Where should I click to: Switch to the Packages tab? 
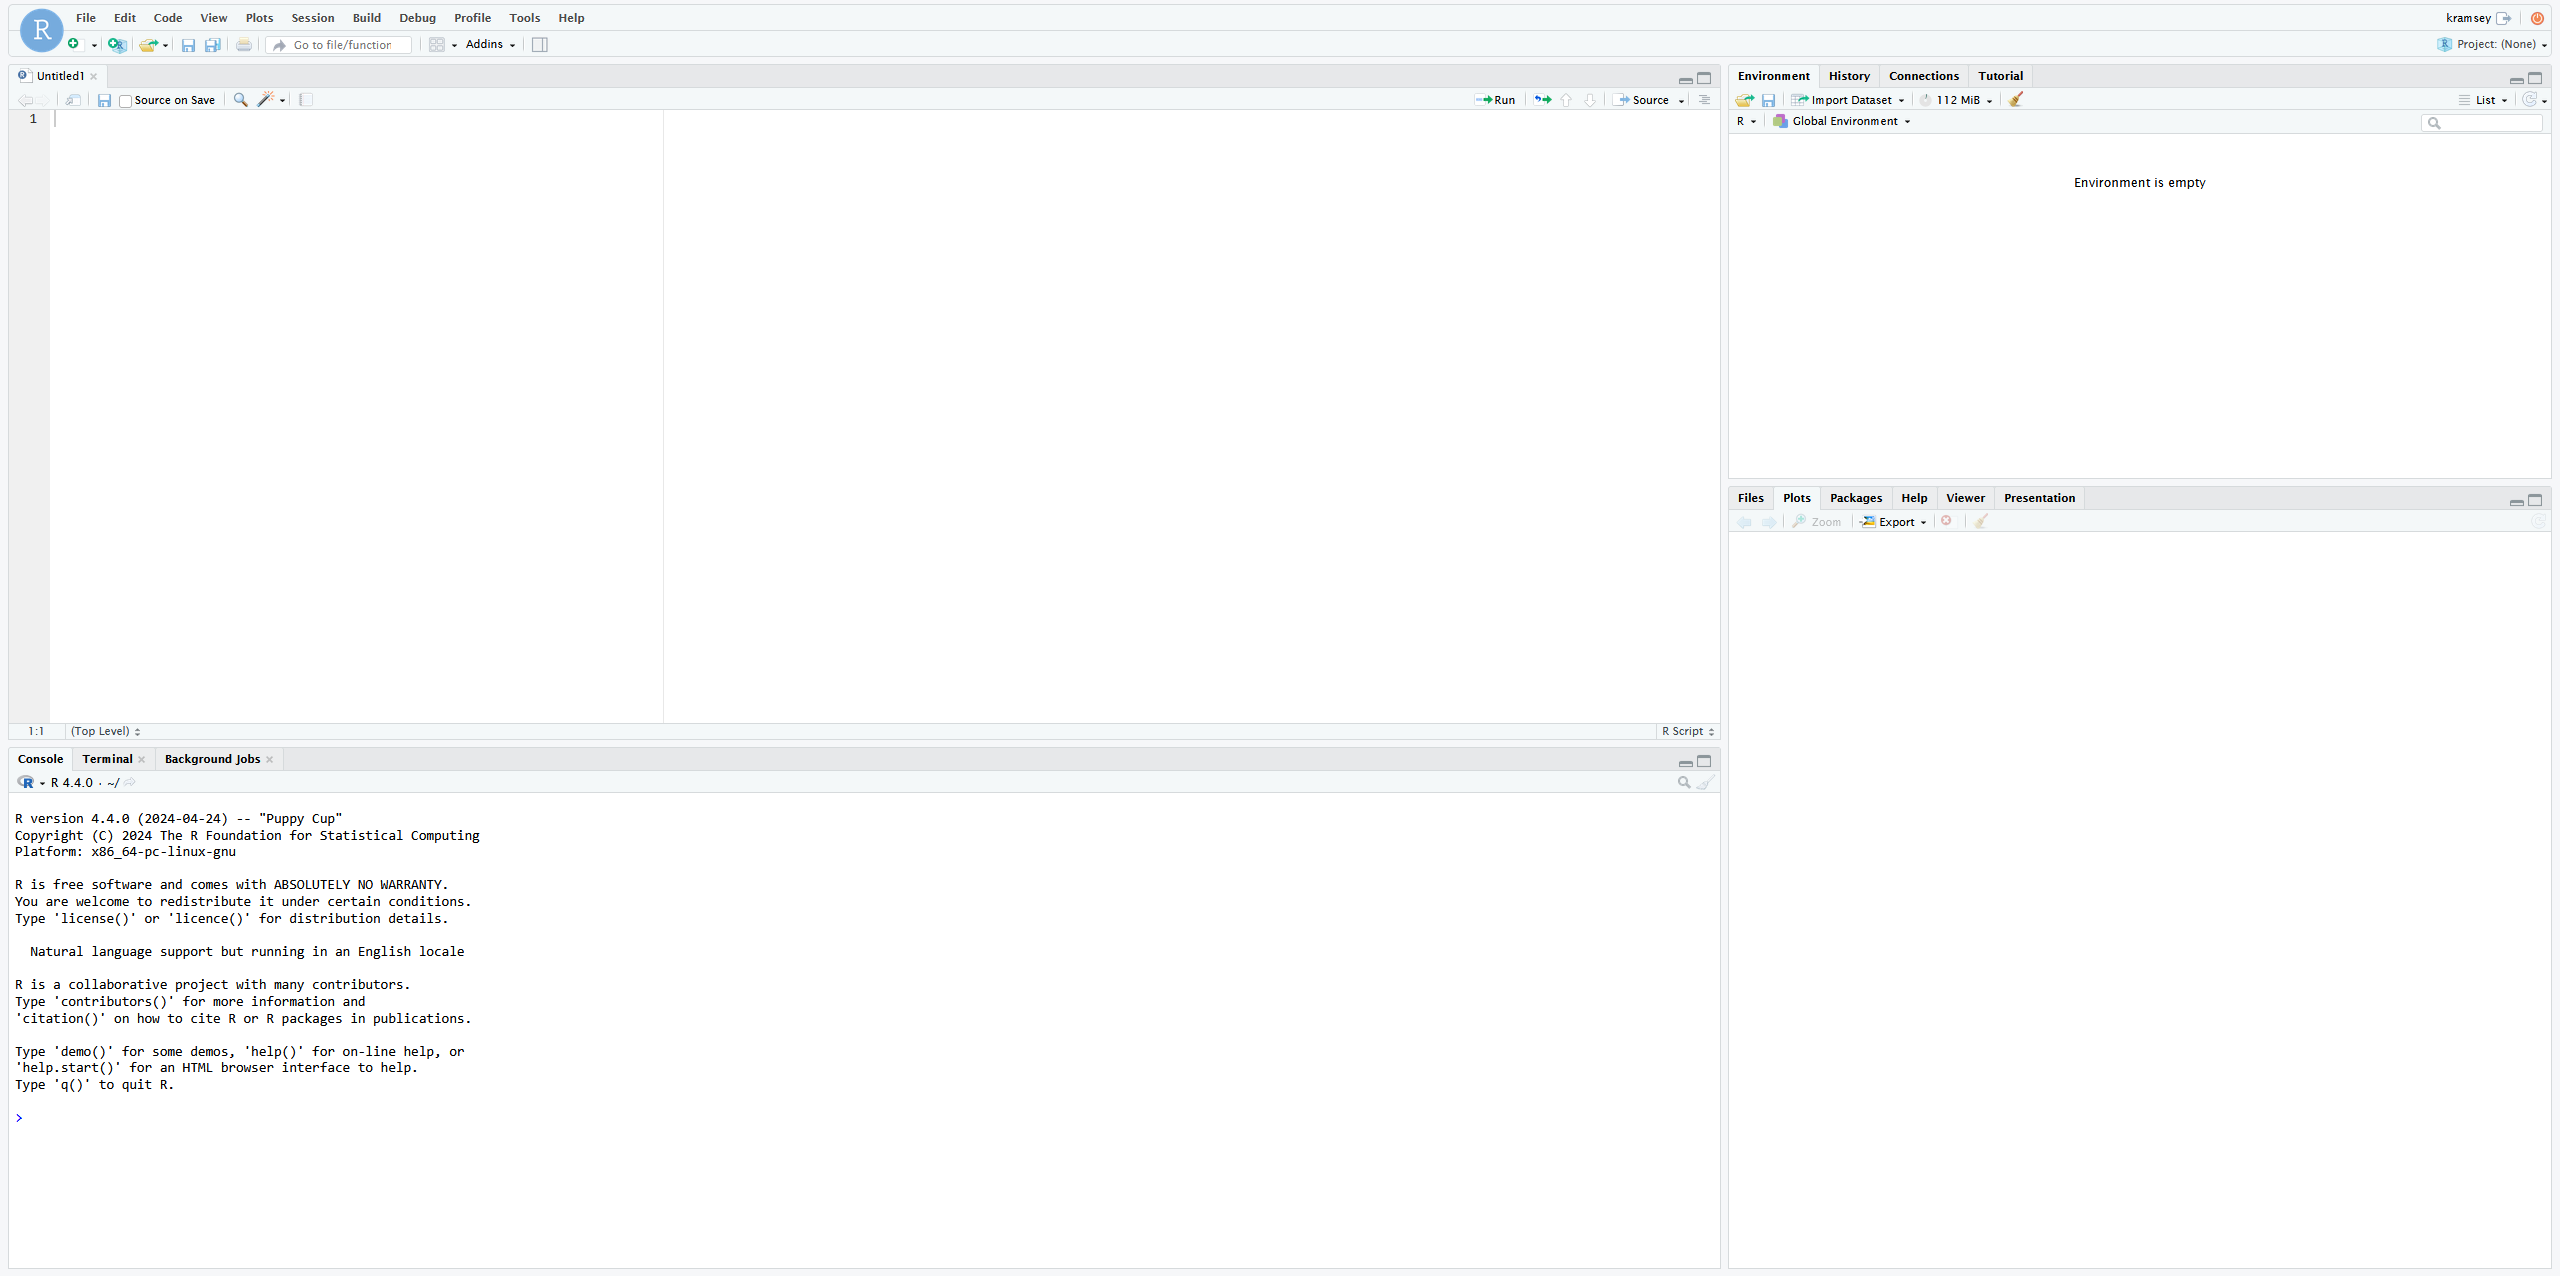pos(1855,498)
